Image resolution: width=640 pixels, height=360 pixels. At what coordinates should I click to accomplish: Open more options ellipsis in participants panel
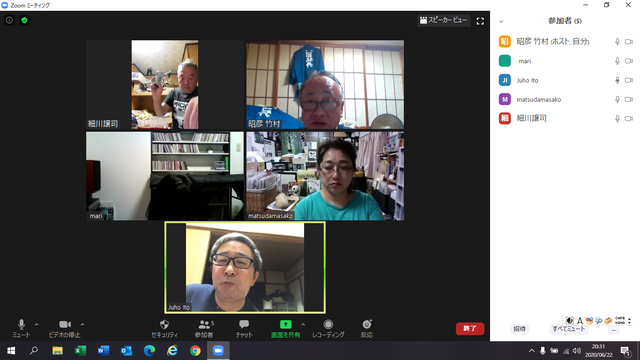(613, 330)
